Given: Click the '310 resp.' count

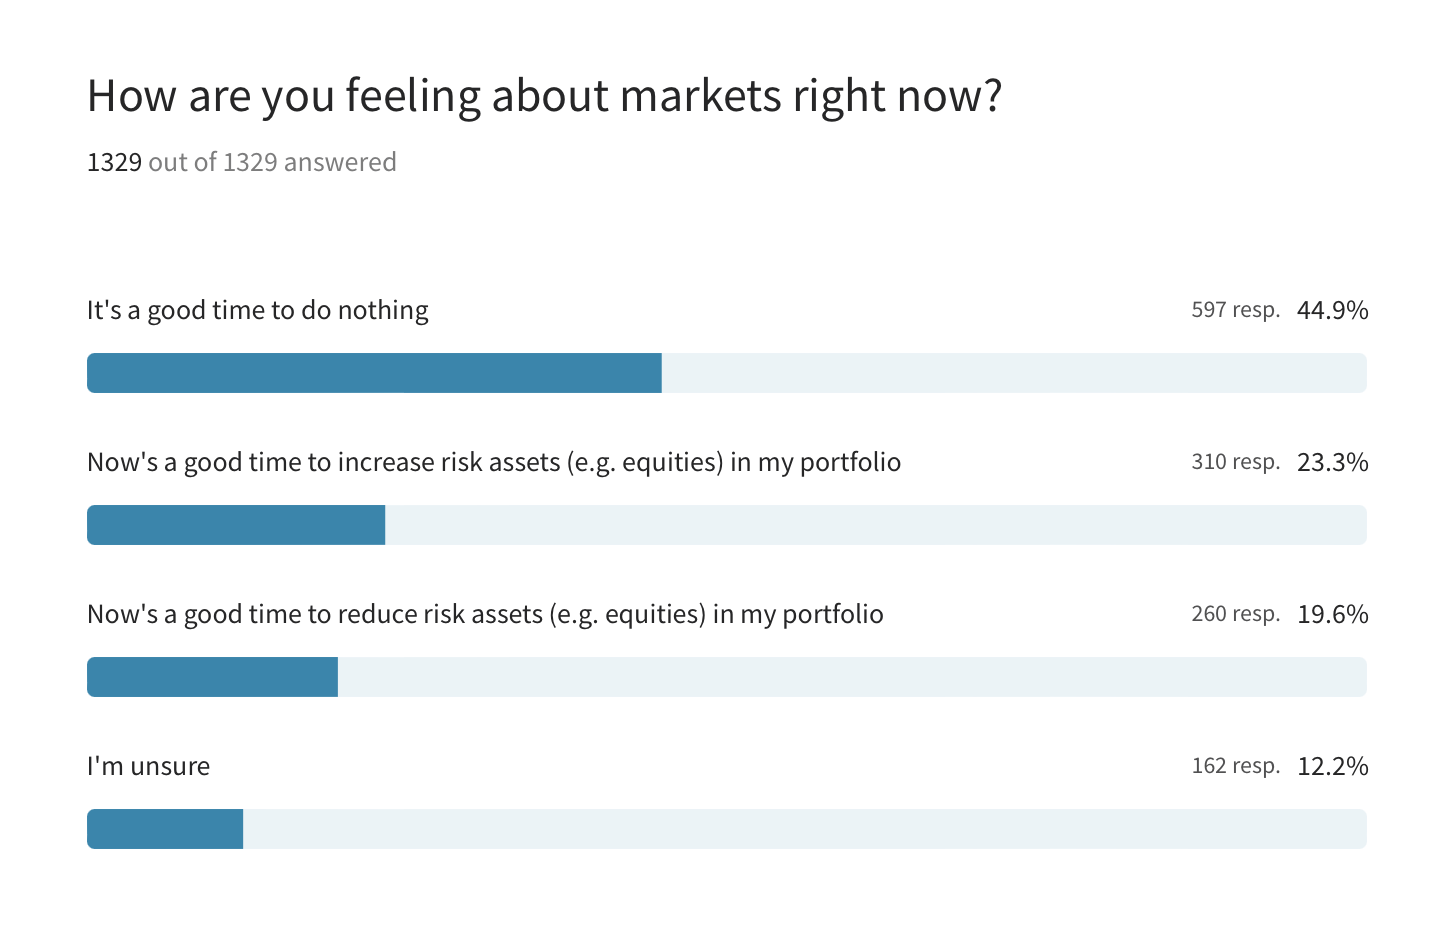Looking at the screenshot, I should (x=1235, y=462).
